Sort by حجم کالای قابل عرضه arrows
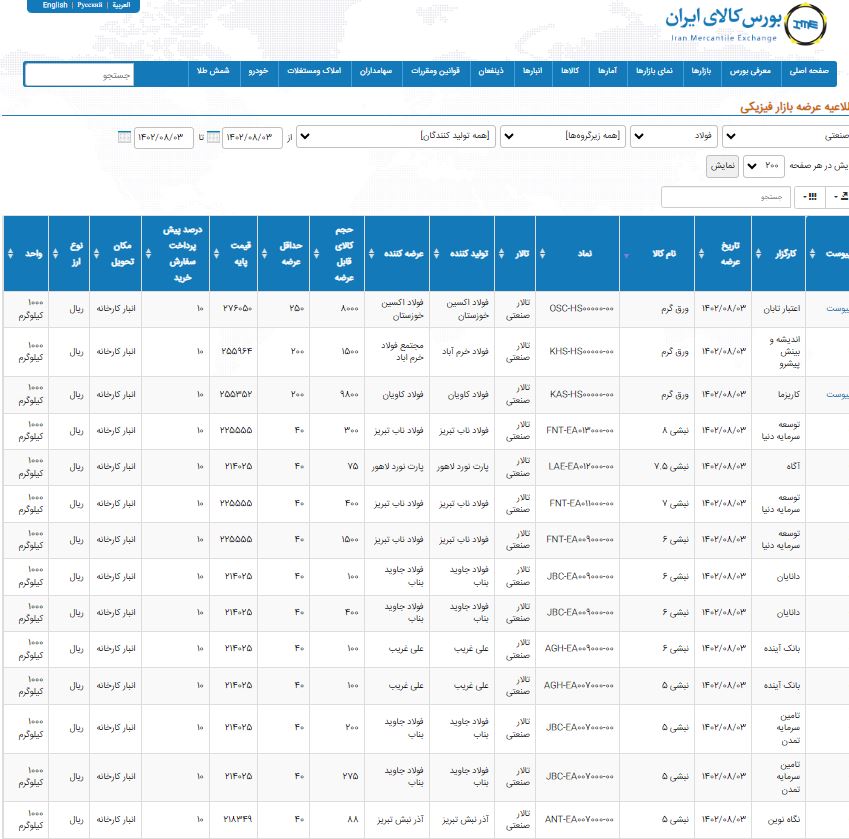 [317, 253]
